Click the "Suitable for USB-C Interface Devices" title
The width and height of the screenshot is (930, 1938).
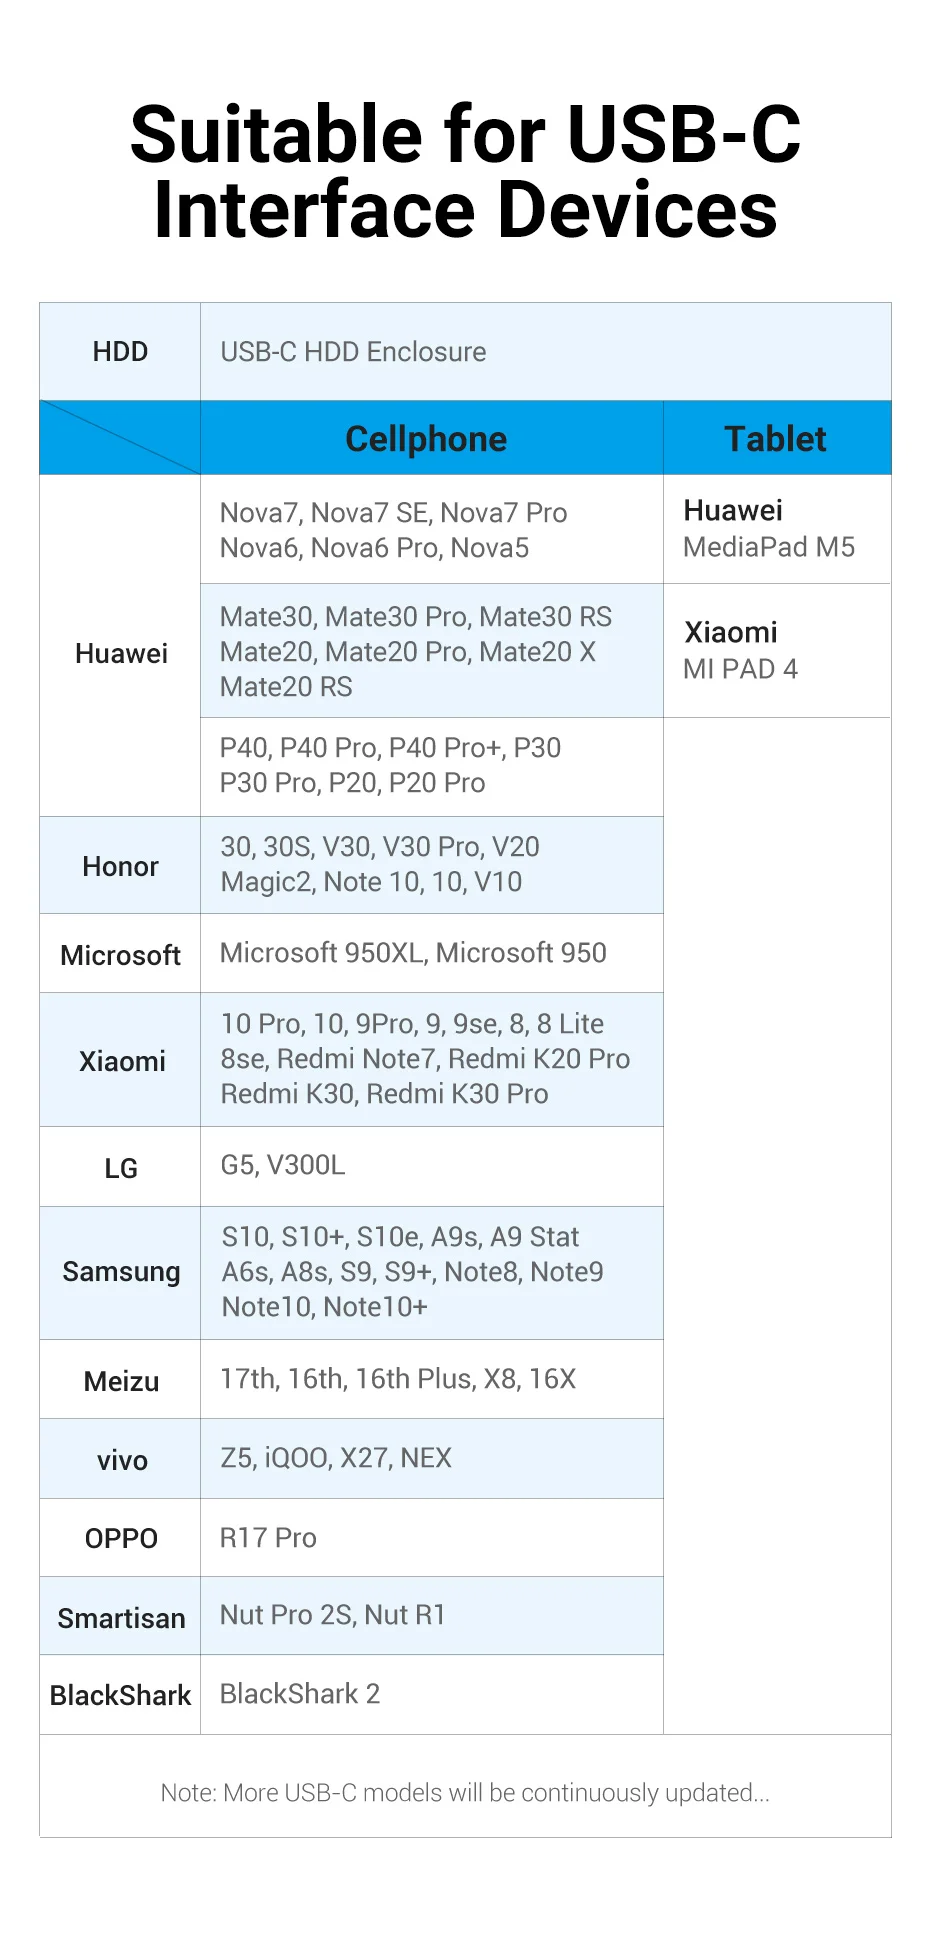tap(465, 172)
